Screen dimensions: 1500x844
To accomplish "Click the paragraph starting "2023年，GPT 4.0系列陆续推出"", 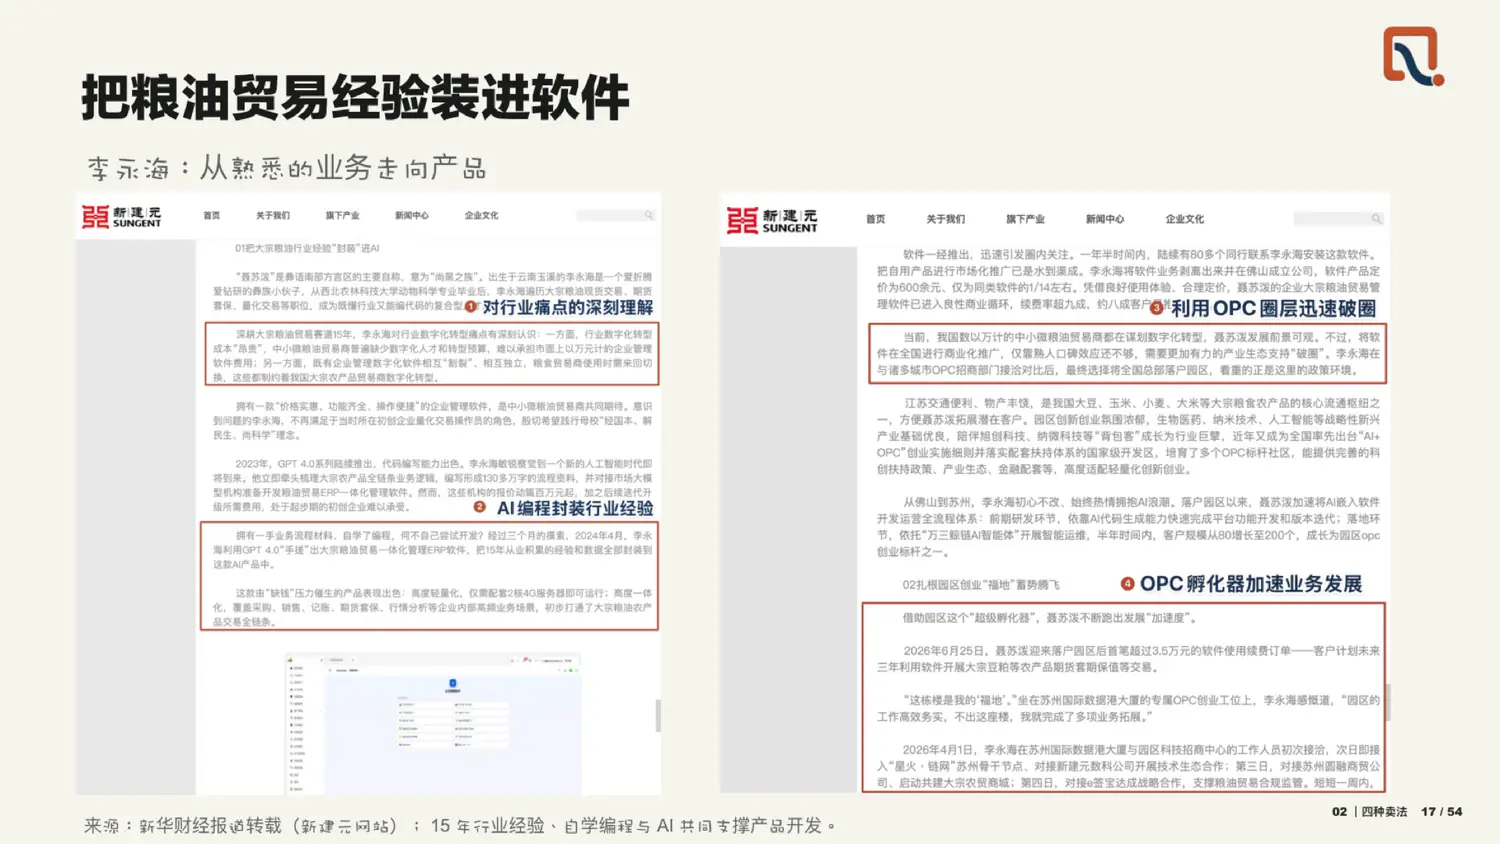I will pyautogui.click(x=432, y=486).
